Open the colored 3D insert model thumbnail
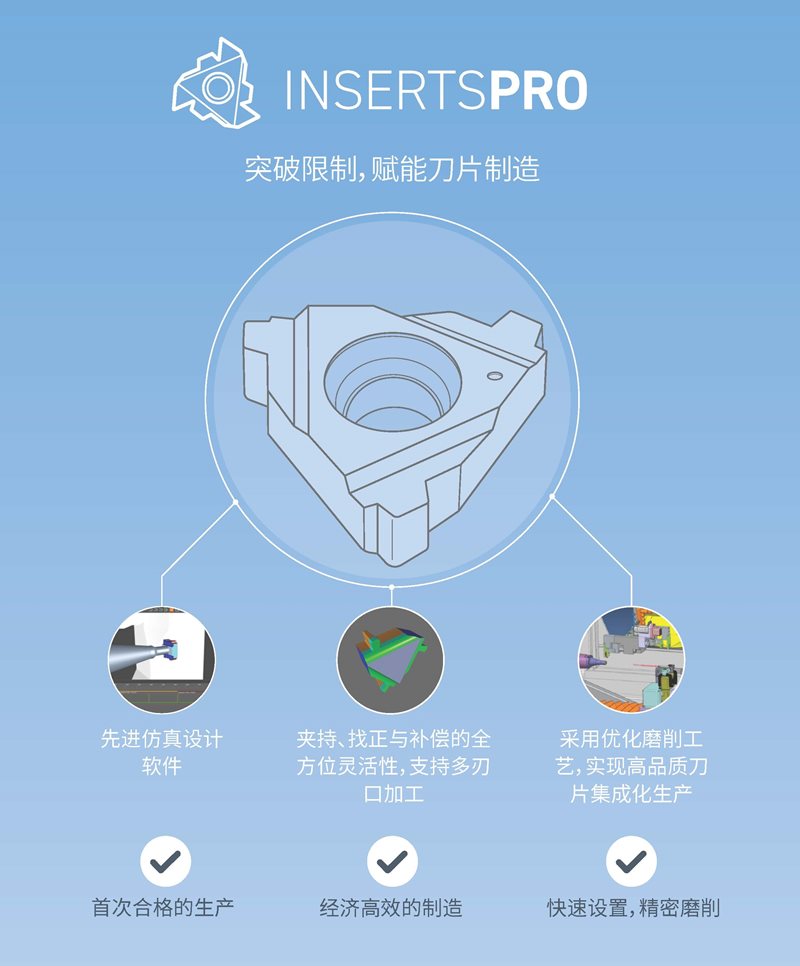This screenshot has width=800, height=966. (x=390, y=660)
